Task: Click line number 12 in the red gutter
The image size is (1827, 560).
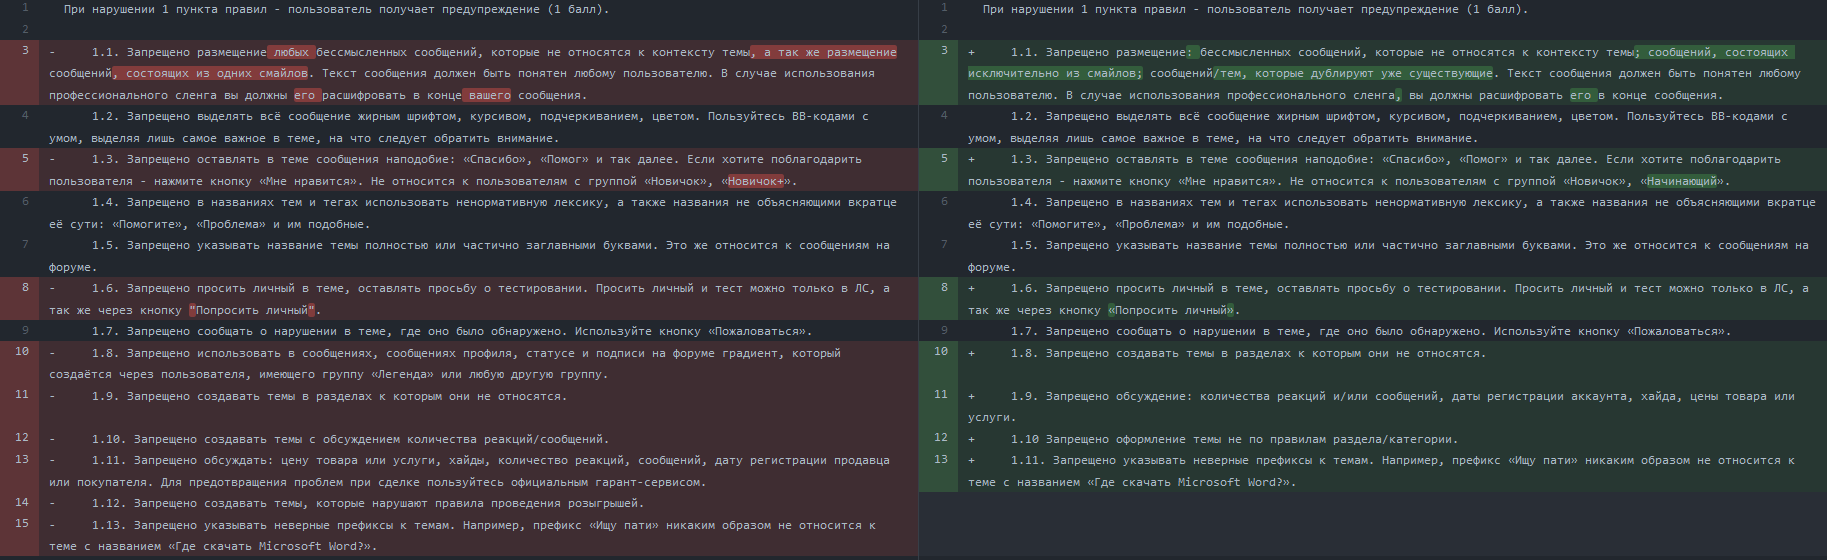Action: click(22, 437)
